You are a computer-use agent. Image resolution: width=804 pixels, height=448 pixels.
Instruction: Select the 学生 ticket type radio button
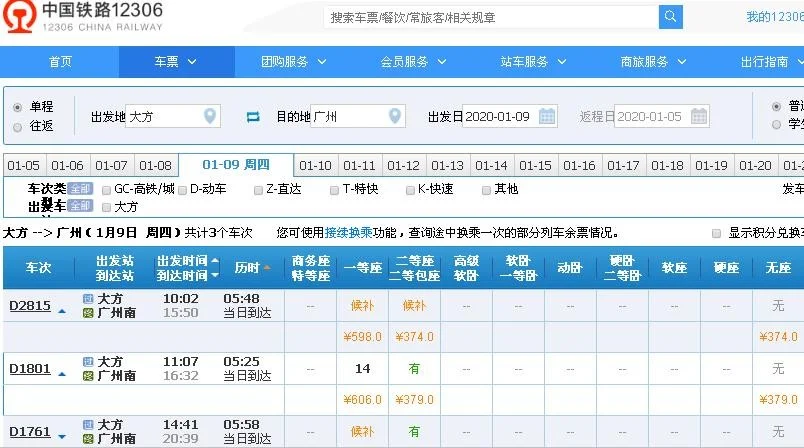coord(776,124)
